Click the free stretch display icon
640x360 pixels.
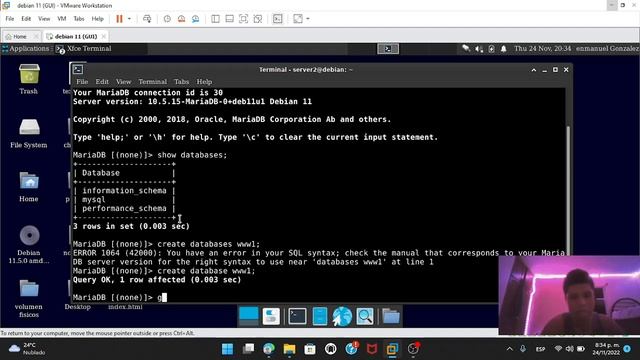click(298, 19)
